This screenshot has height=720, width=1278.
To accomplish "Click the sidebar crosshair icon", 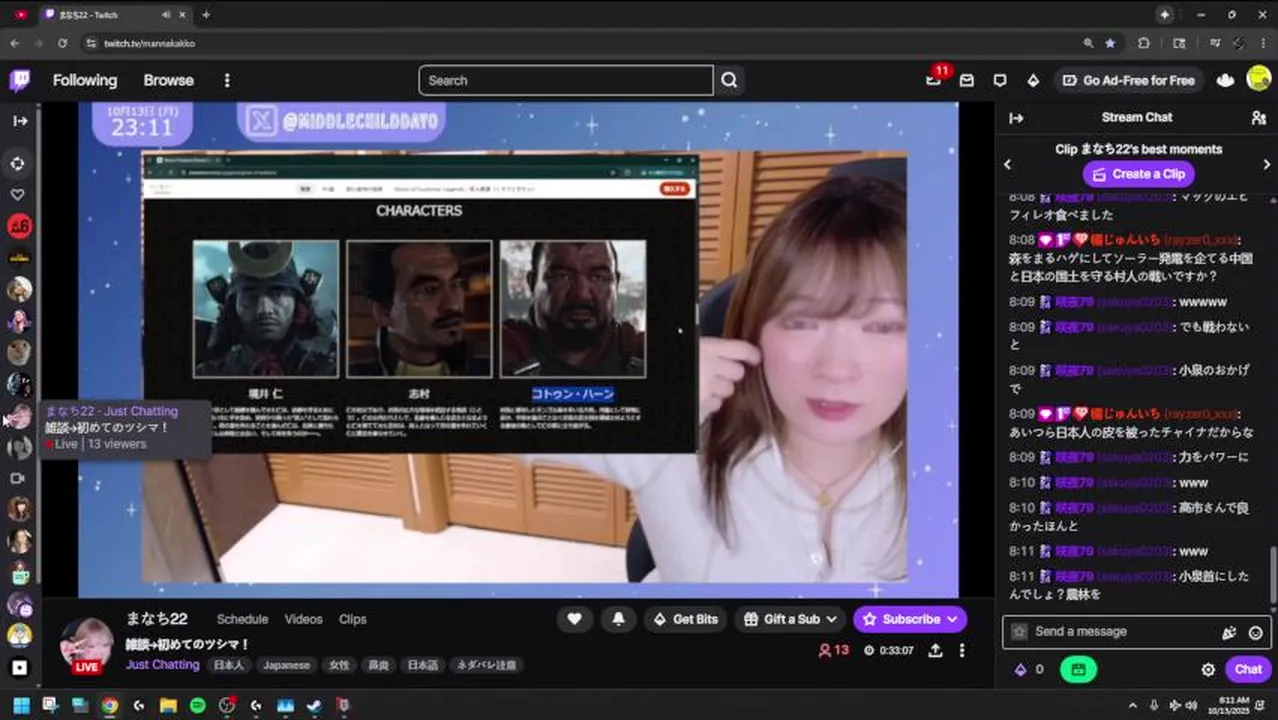I will pos(17,163).
